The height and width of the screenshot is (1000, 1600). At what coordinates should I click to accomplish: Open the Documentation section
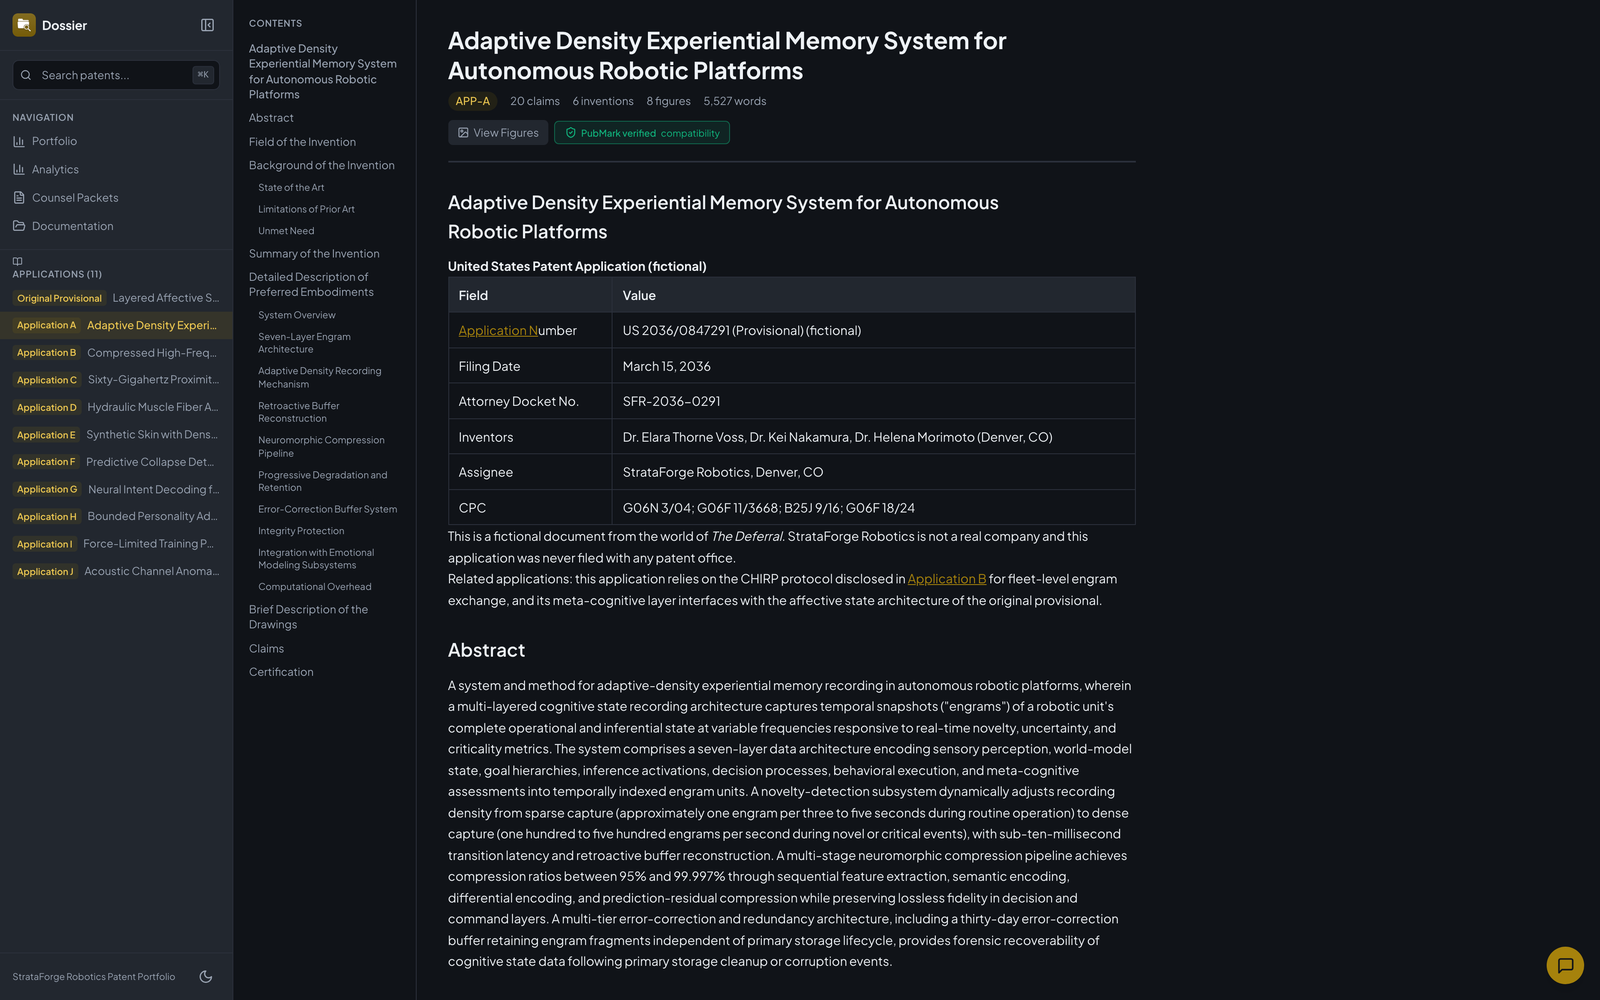pos(116,226)
